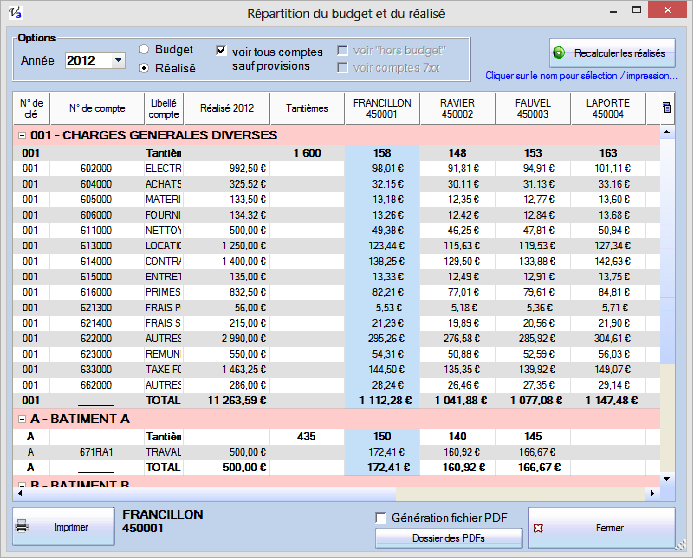Select account 602000 ELECTR row

(x=336, y=169)
